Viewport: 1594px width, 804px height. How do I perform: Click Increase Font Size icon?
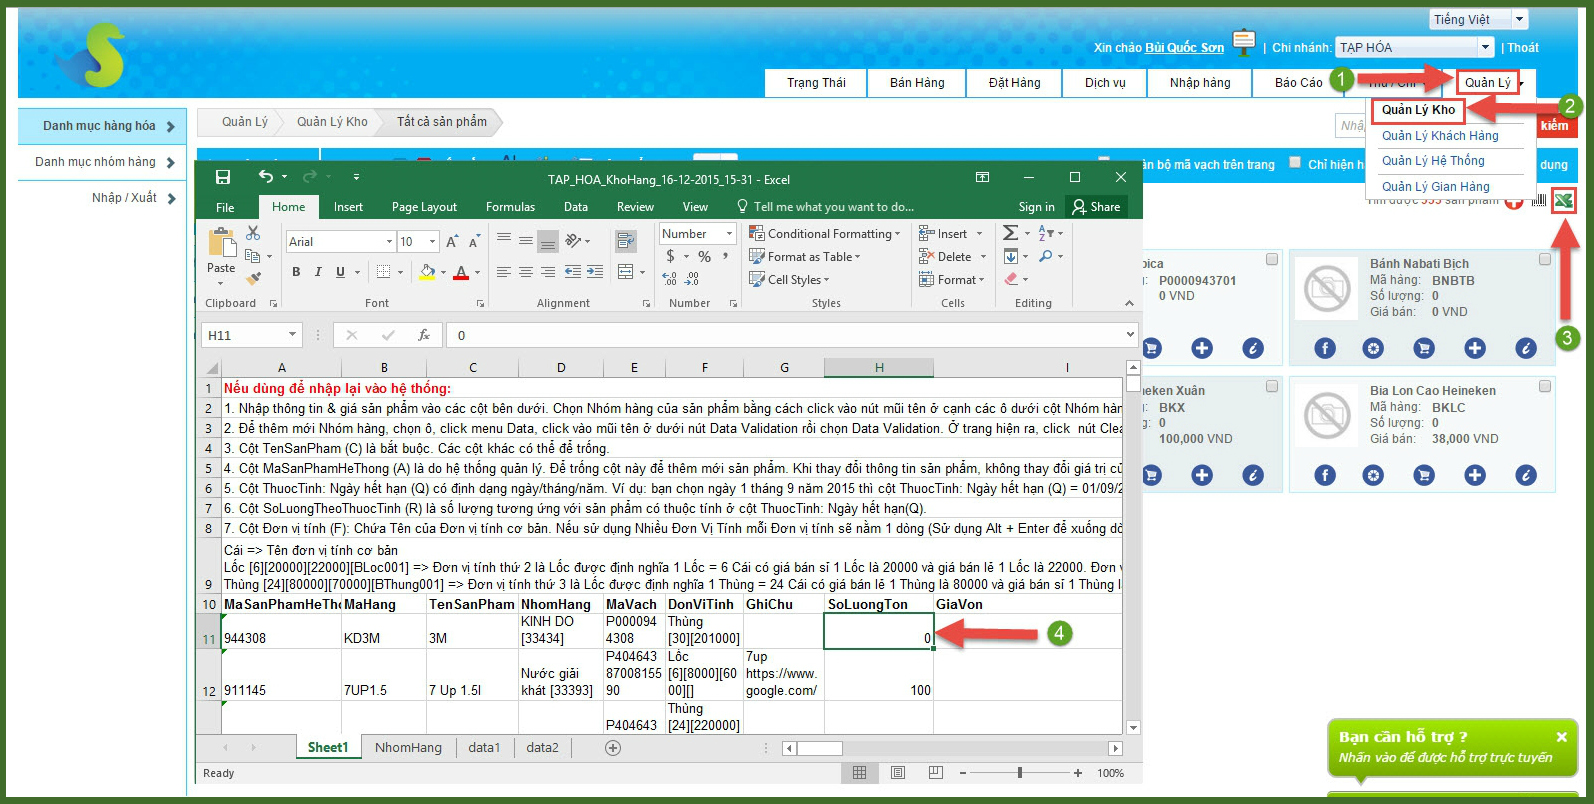(452, 241)
